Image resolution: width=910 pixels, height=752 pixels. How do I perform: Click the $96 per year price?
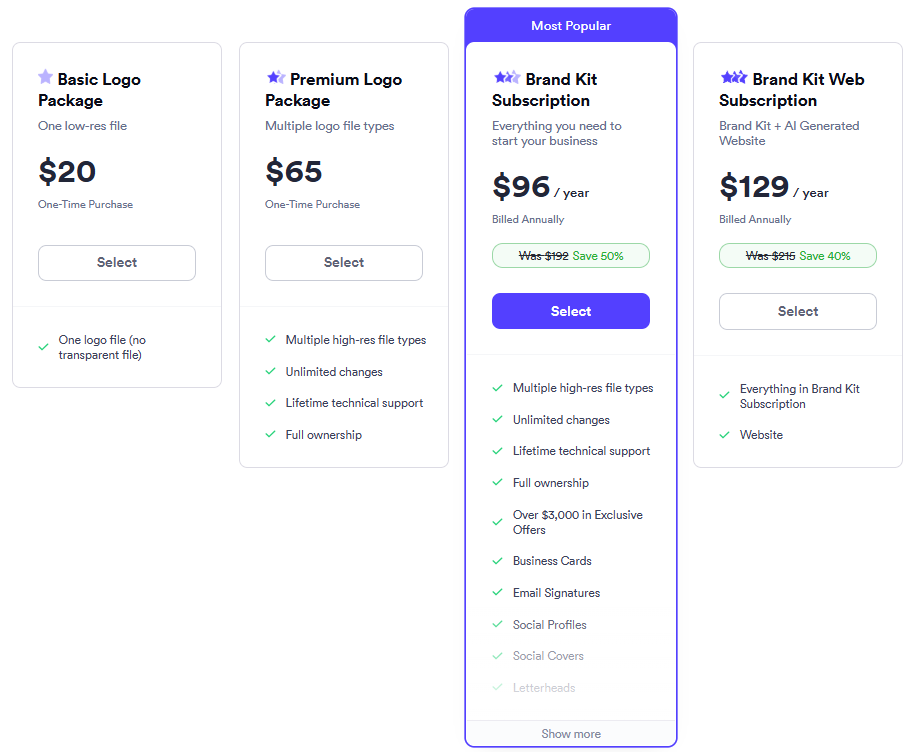pyautogui.click(x=541, y=188)
